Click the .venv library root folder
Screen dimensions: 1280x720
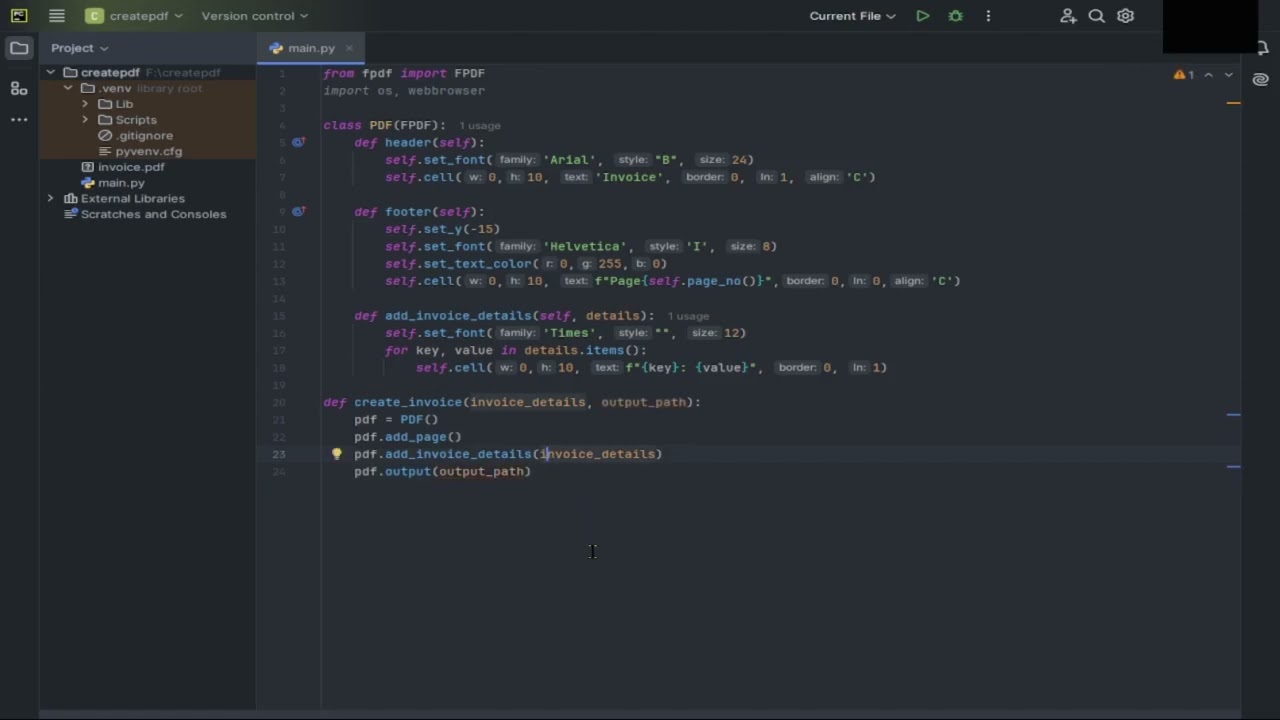click(150, 88)
